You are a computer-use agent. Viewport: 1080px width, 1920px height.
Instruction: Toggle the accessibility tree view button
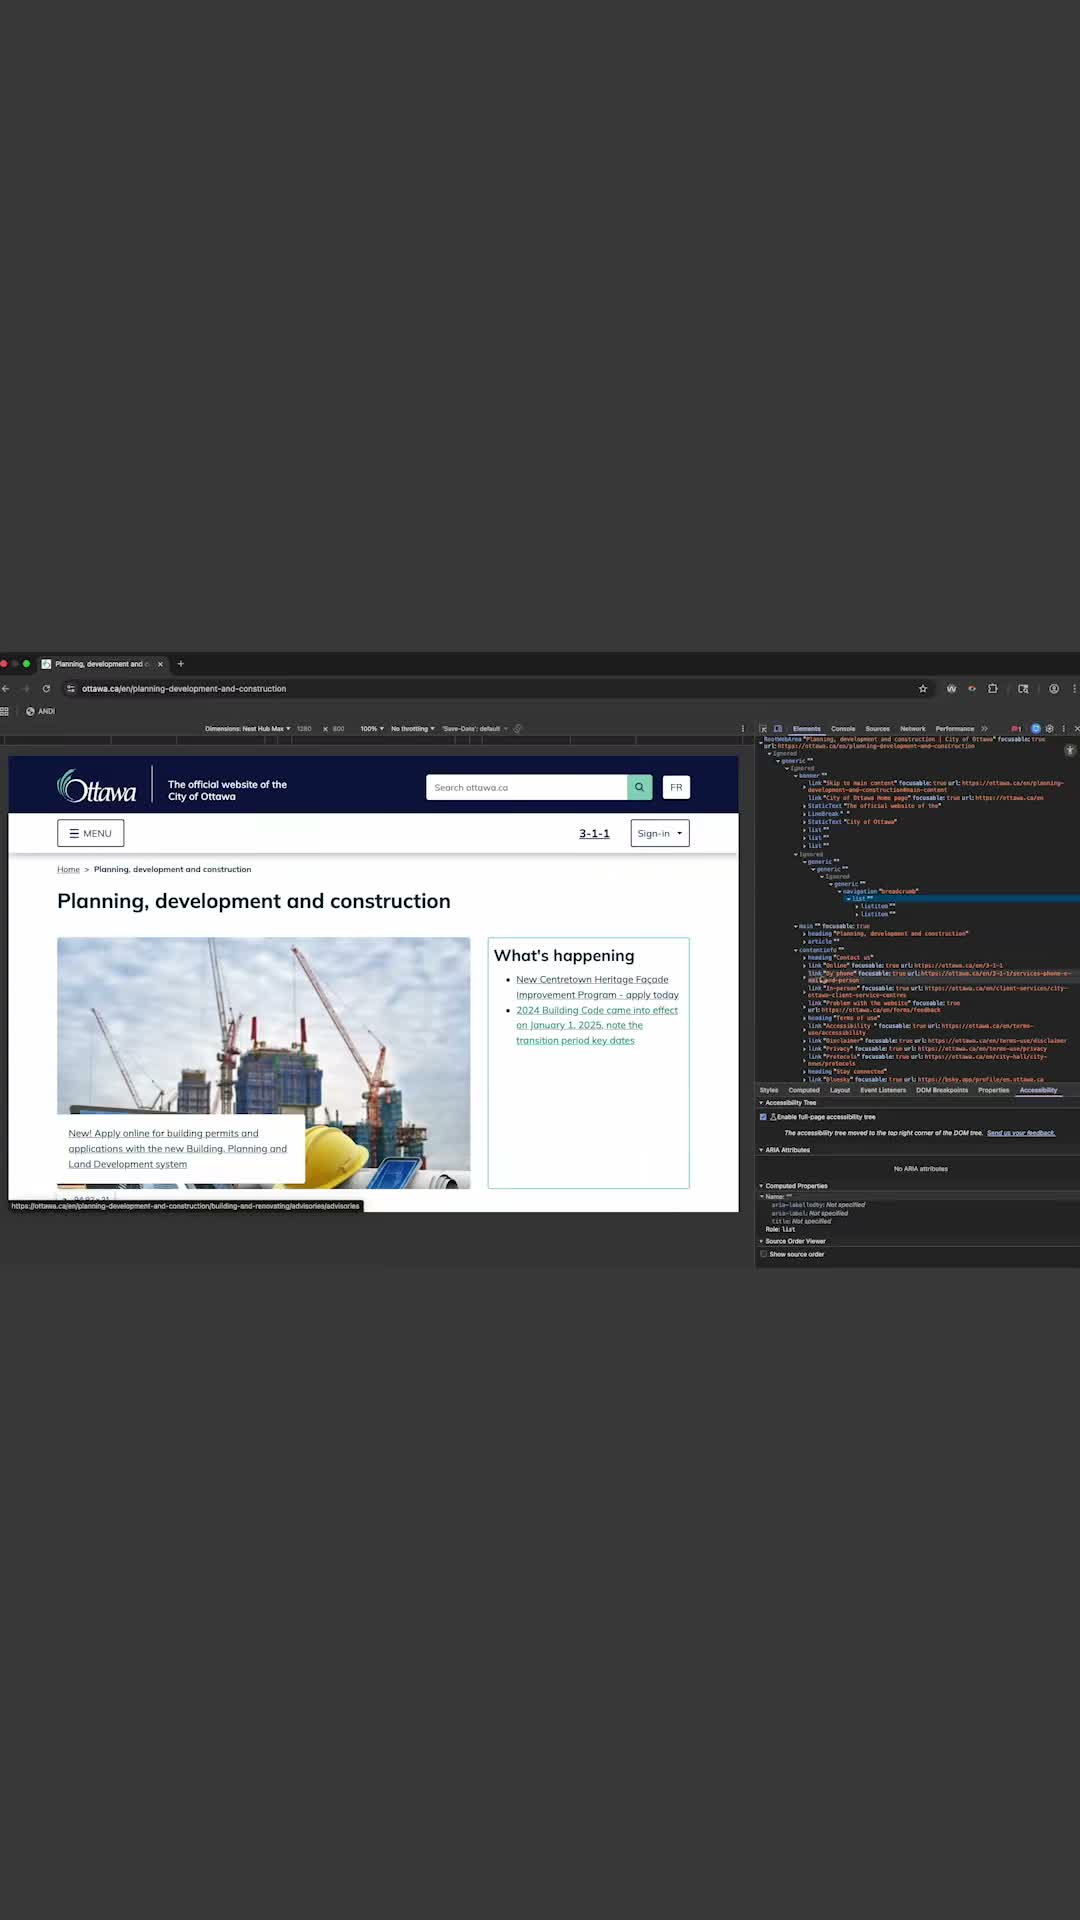[1070, 750]
